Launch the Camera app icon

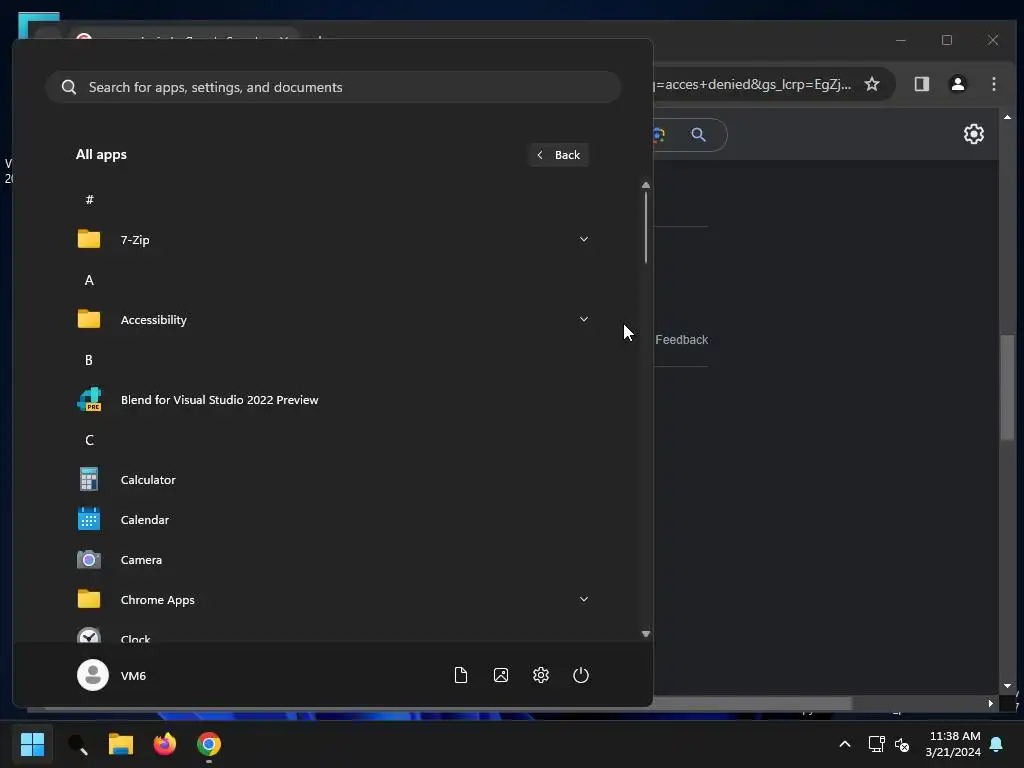[89, 560]
